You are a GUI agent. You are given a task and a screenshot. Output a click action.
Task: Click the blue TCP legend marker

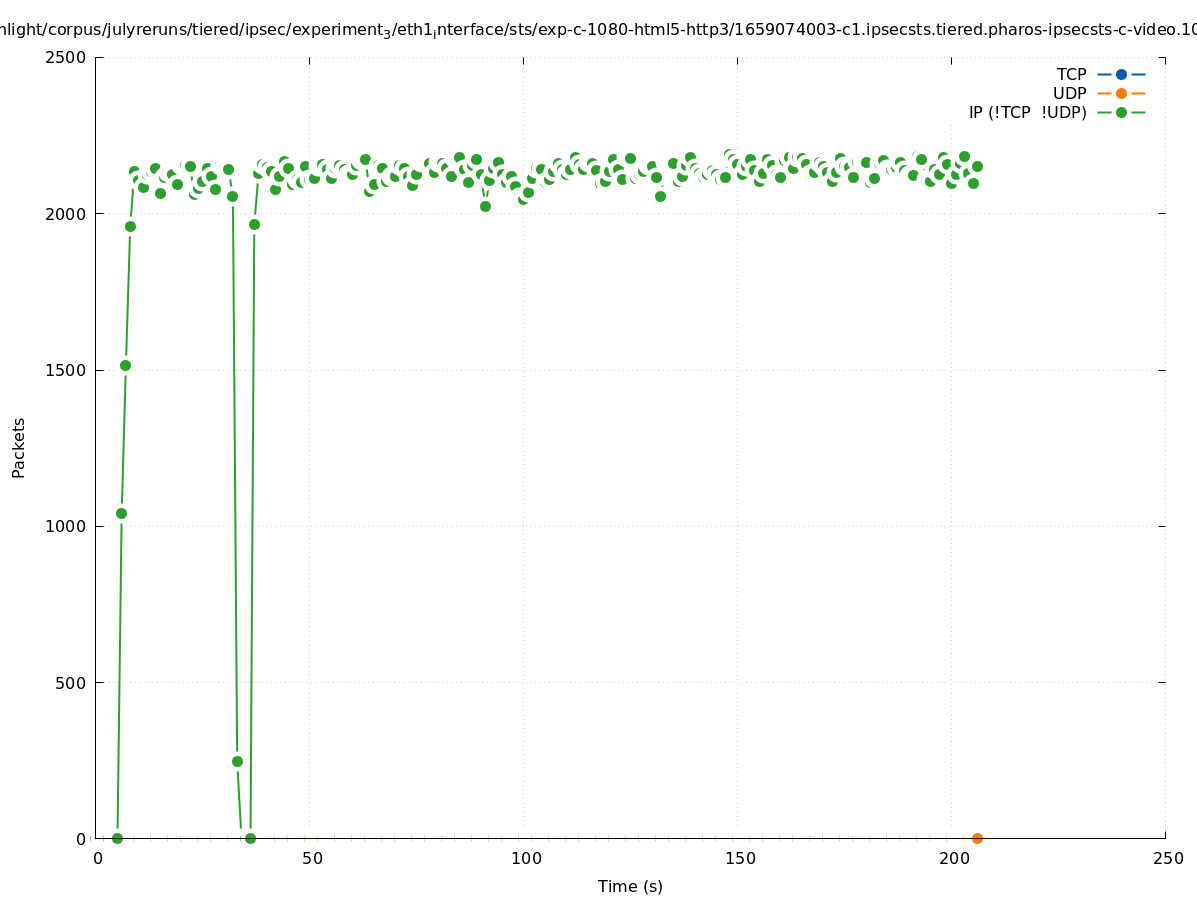coord(1121,74)
